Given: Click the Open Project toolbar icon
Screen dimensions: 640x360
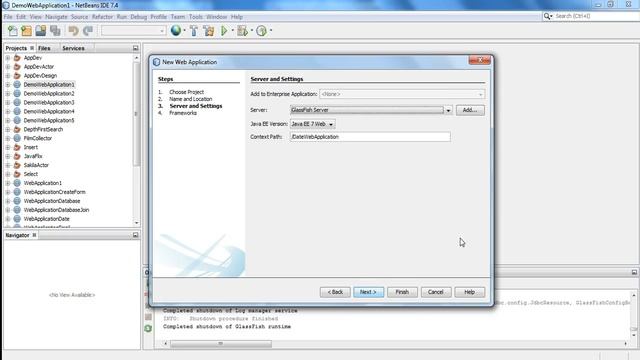Looking at the screenshot, I should coord(41,31).
